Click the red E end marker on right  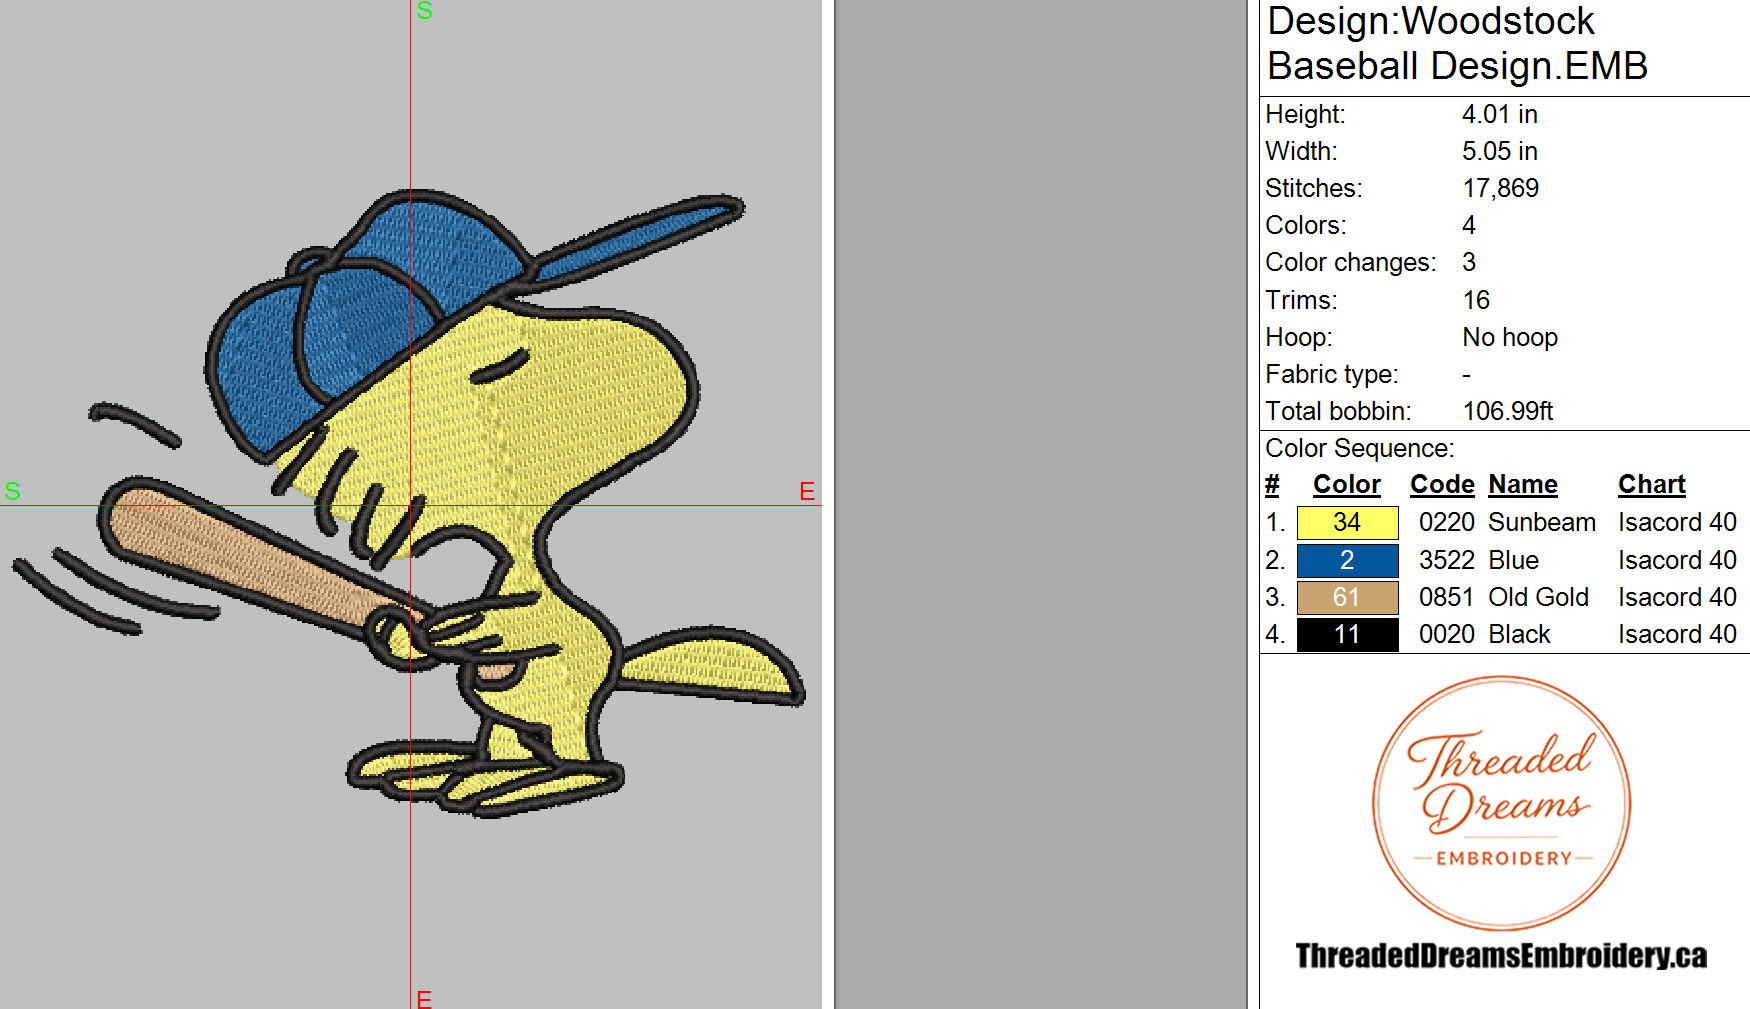click(x=807, y=491)
